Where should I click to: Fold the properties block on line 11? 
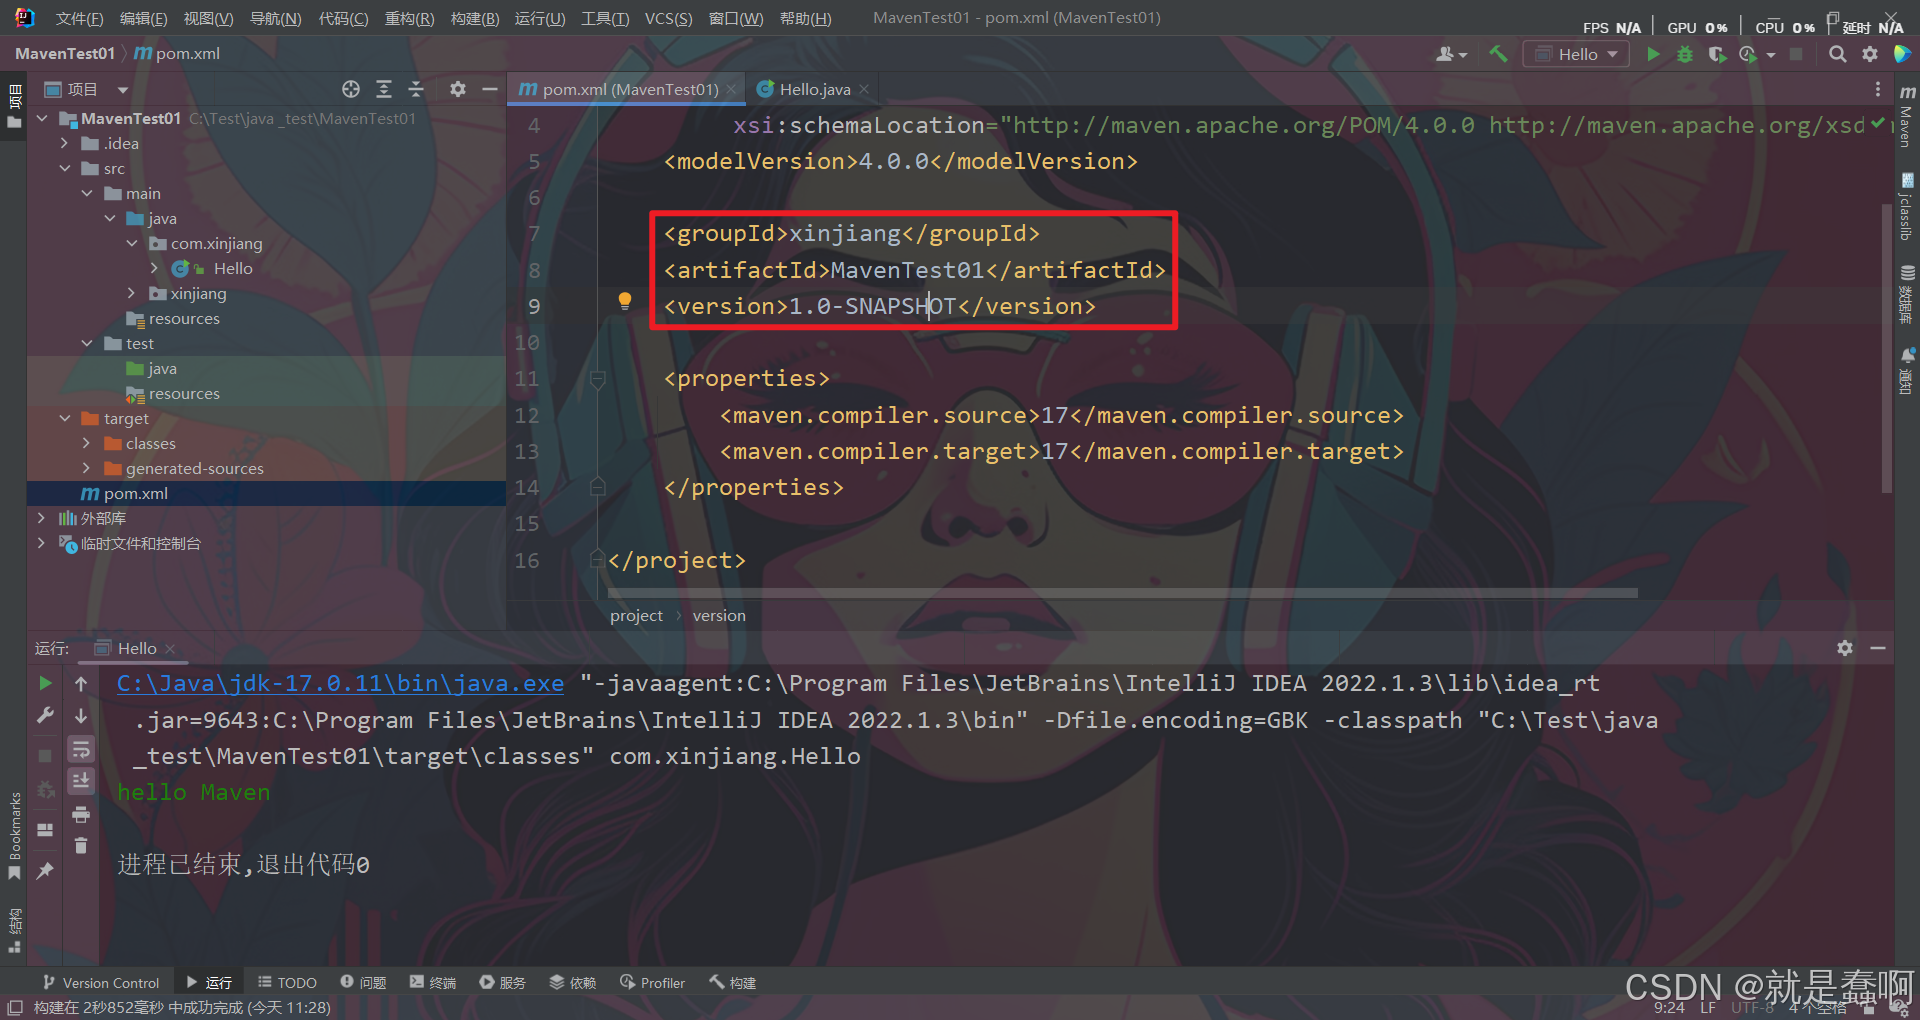coord(598,379)
